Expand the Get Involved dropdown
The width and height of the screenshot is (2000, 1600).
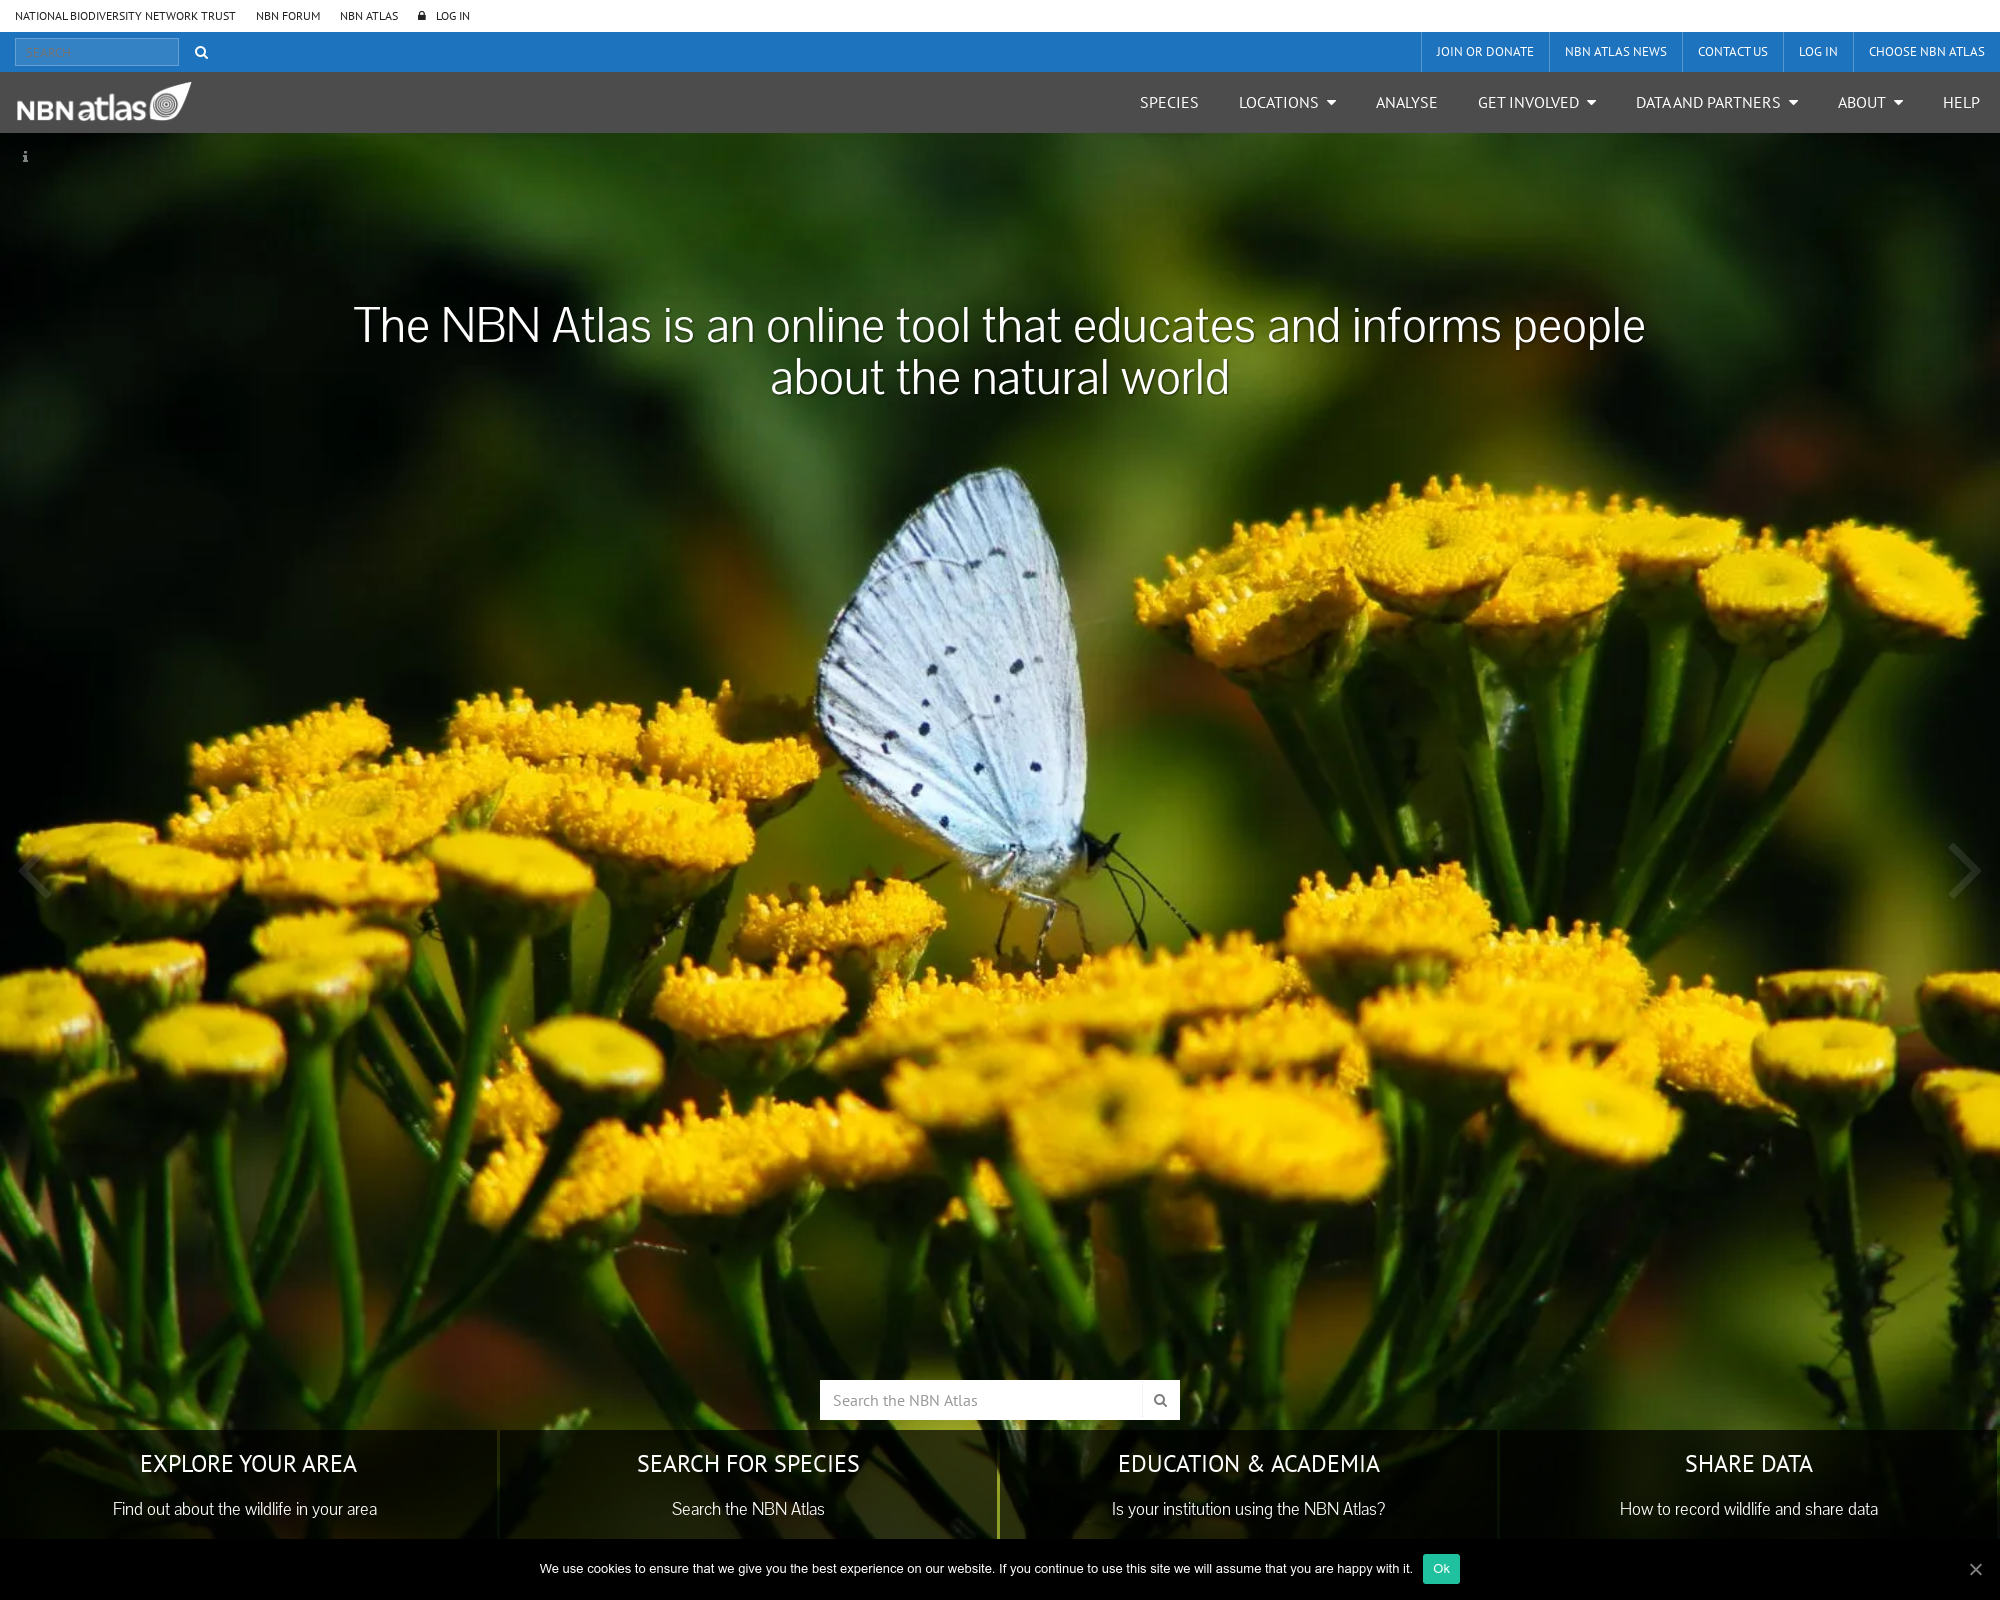1536,103
